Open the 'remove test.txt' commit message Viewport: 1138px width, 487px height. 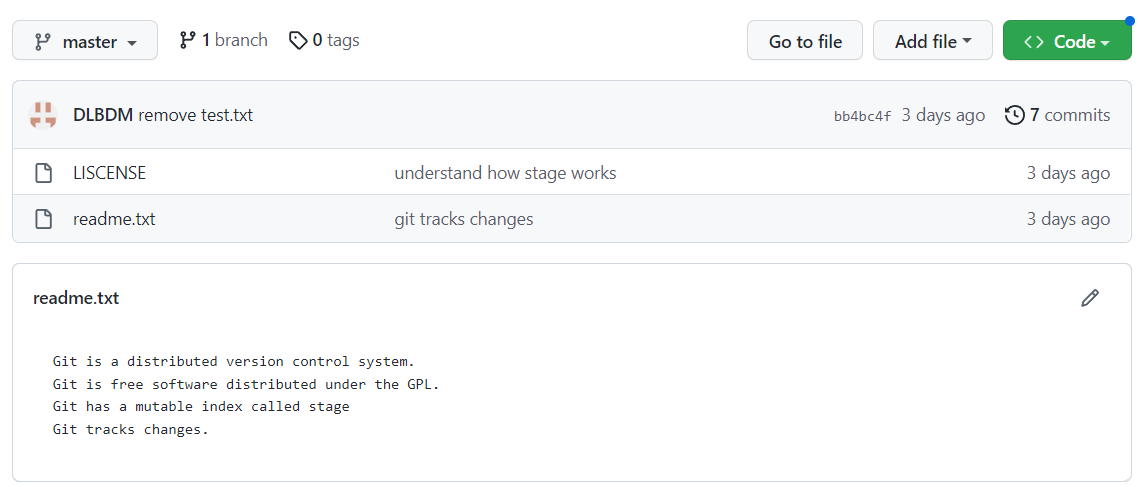coord(195,115)
